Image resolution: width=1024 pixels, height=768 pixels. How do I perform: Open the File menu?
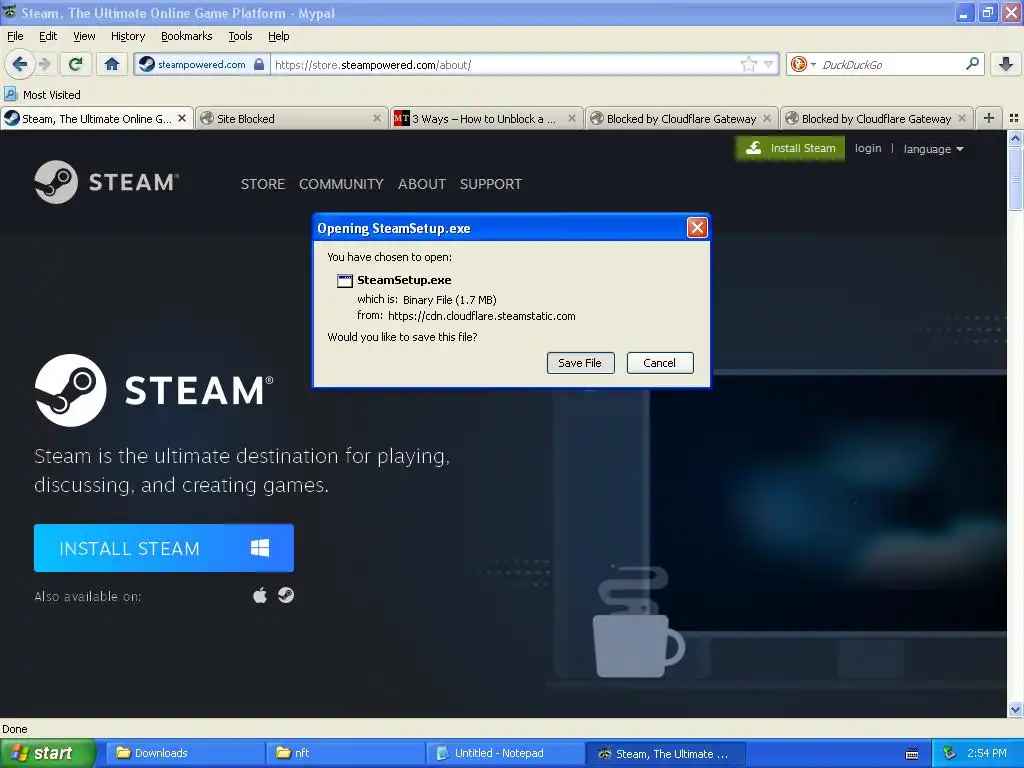15,36
